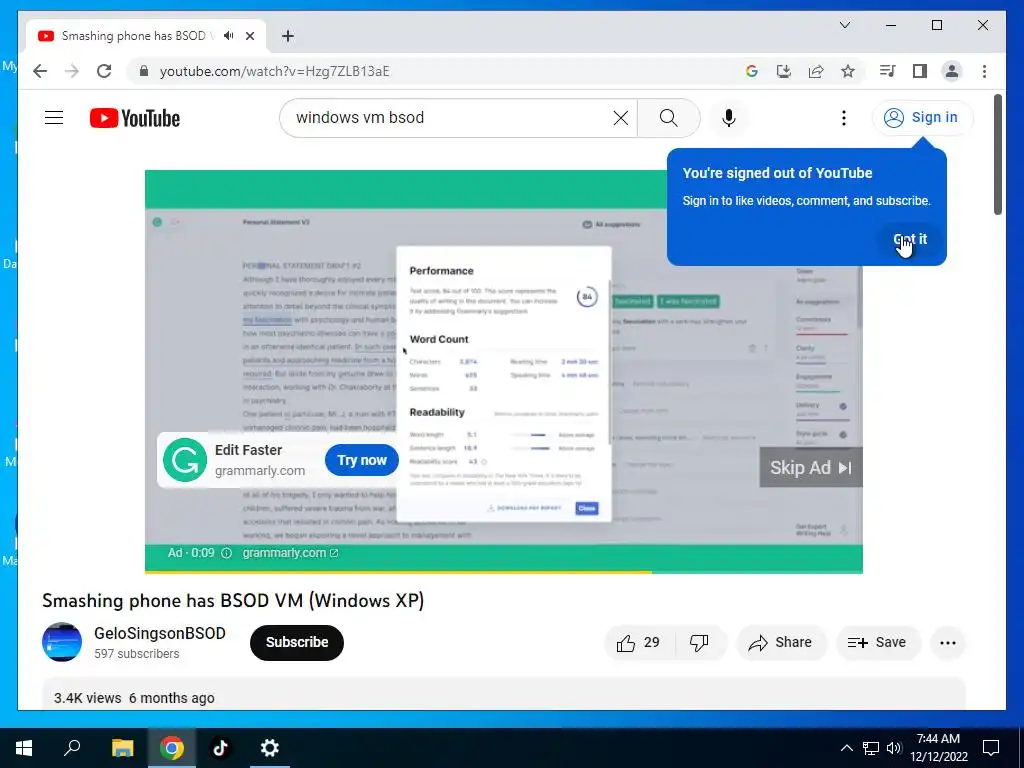Screen dimensions: 1024x768
Task: Bookmark this page with the star
Action: [848, 71]
